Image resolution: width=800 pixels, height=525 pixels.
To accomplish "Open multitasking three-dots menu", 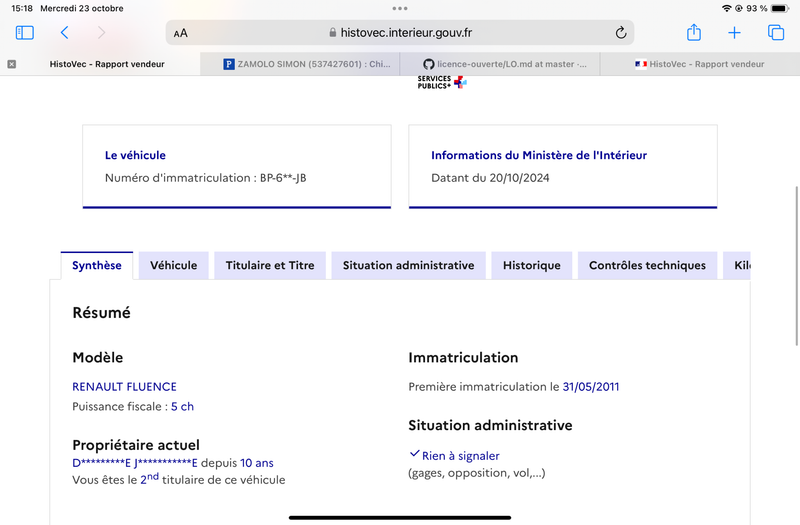I will [400, 8].
